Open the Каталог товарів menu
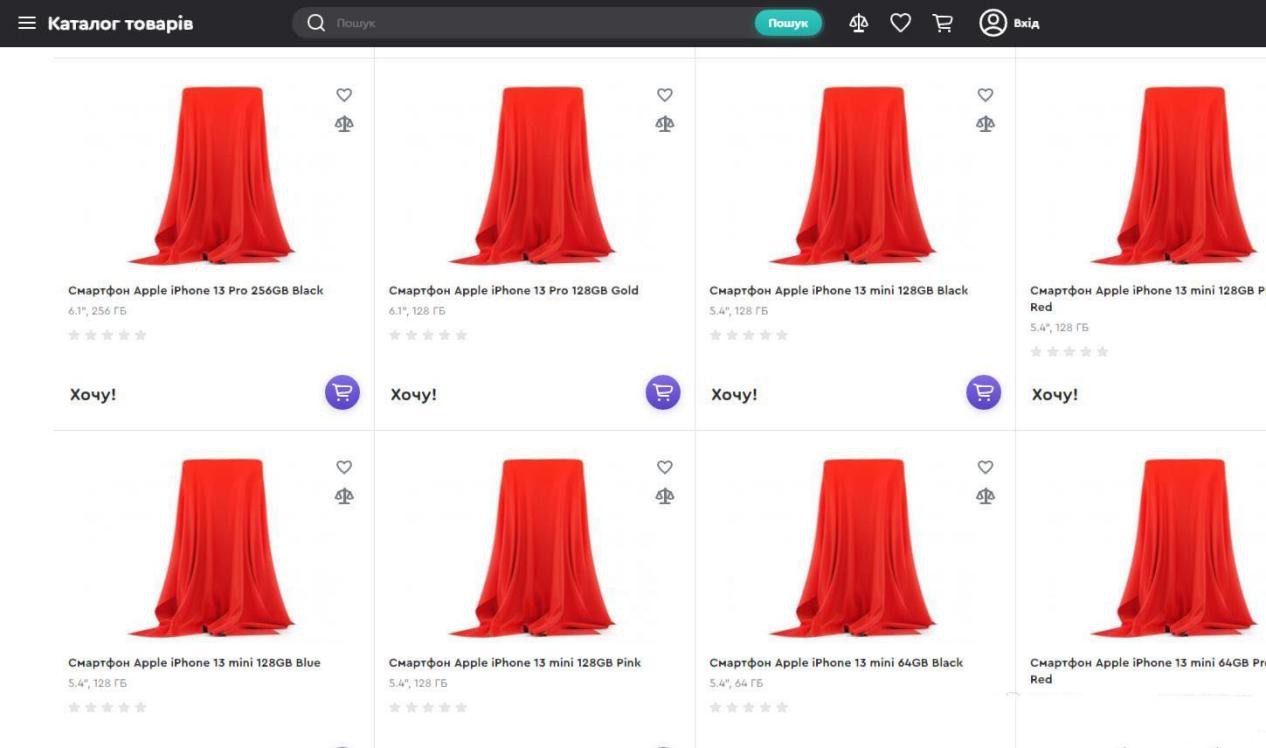This screenshot has width=1266, height=748. coord(120,23)
